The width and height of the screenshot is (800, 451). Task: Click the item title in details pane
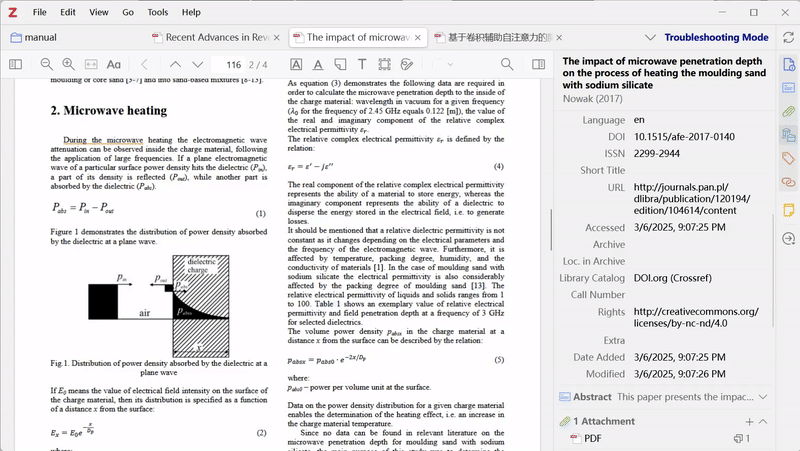[664, 73]
